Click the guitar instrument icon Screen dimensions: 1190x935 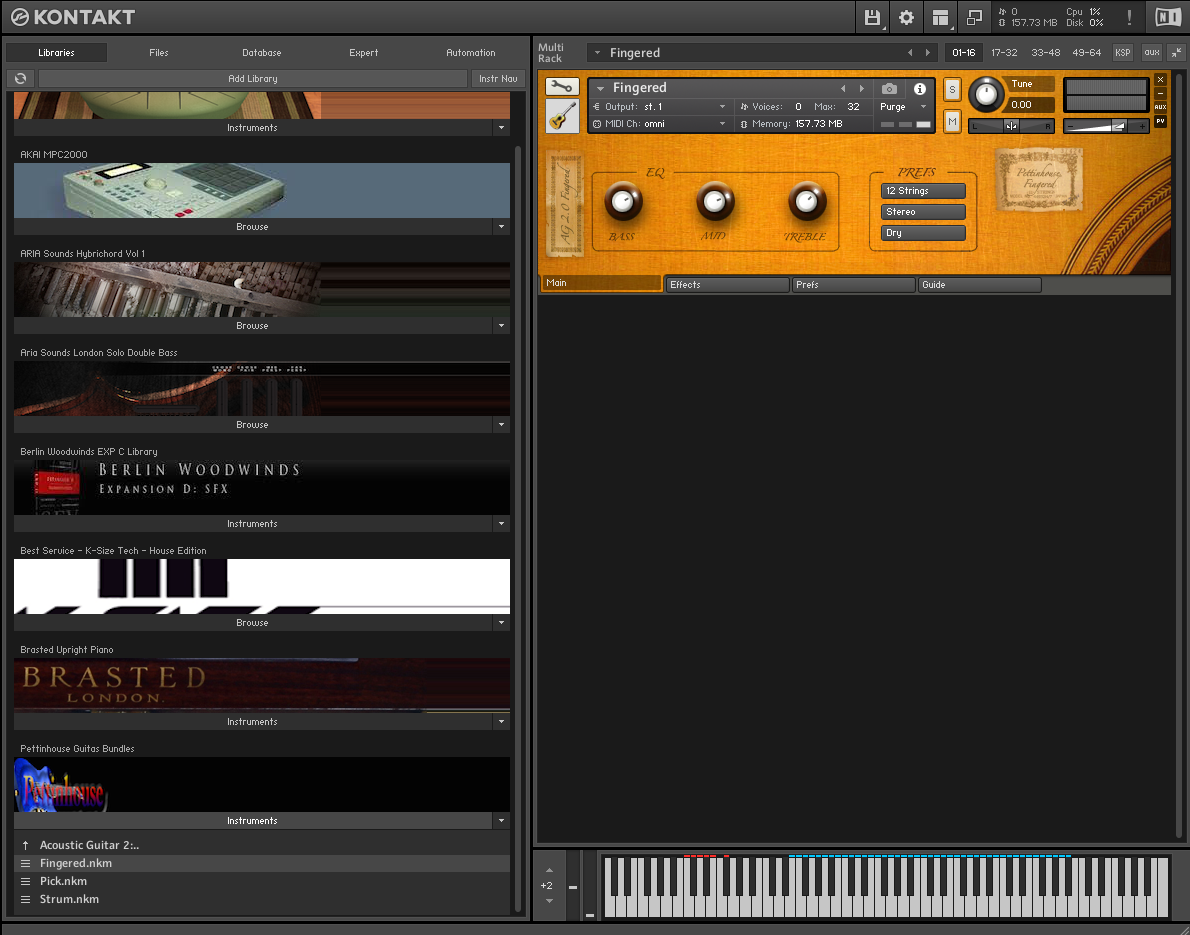point(562,116)
